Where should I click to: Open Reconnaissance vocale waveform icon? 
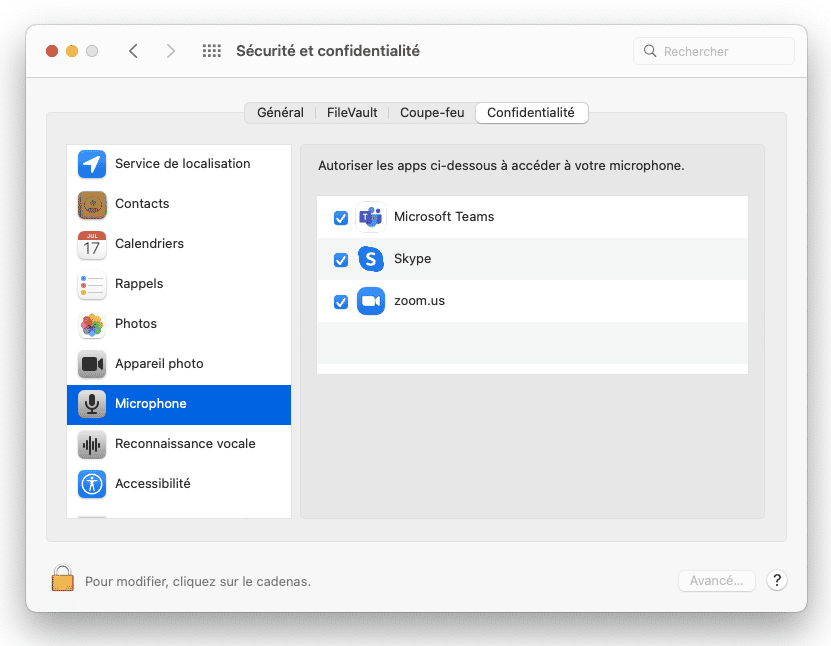(x=92, y=444)
